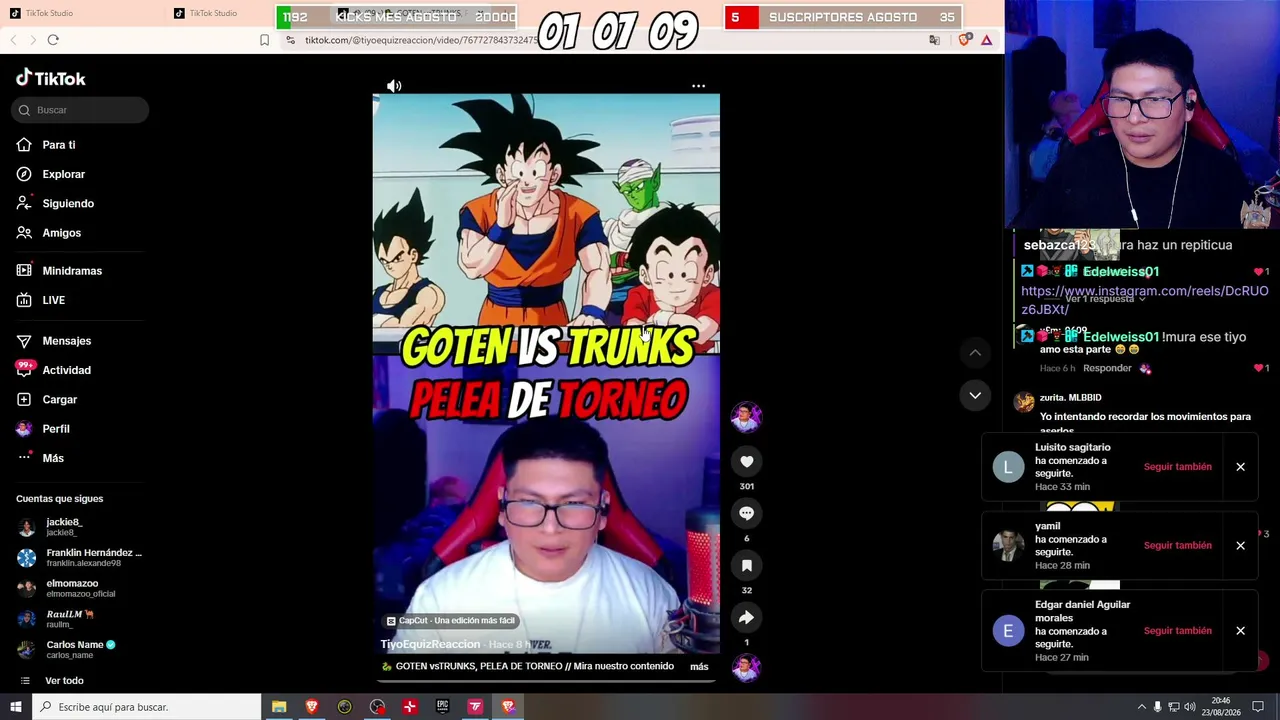Open the Brave Shields lion icon
Image resolution: width=1280 pixels, height=720 pixels.
964,40
